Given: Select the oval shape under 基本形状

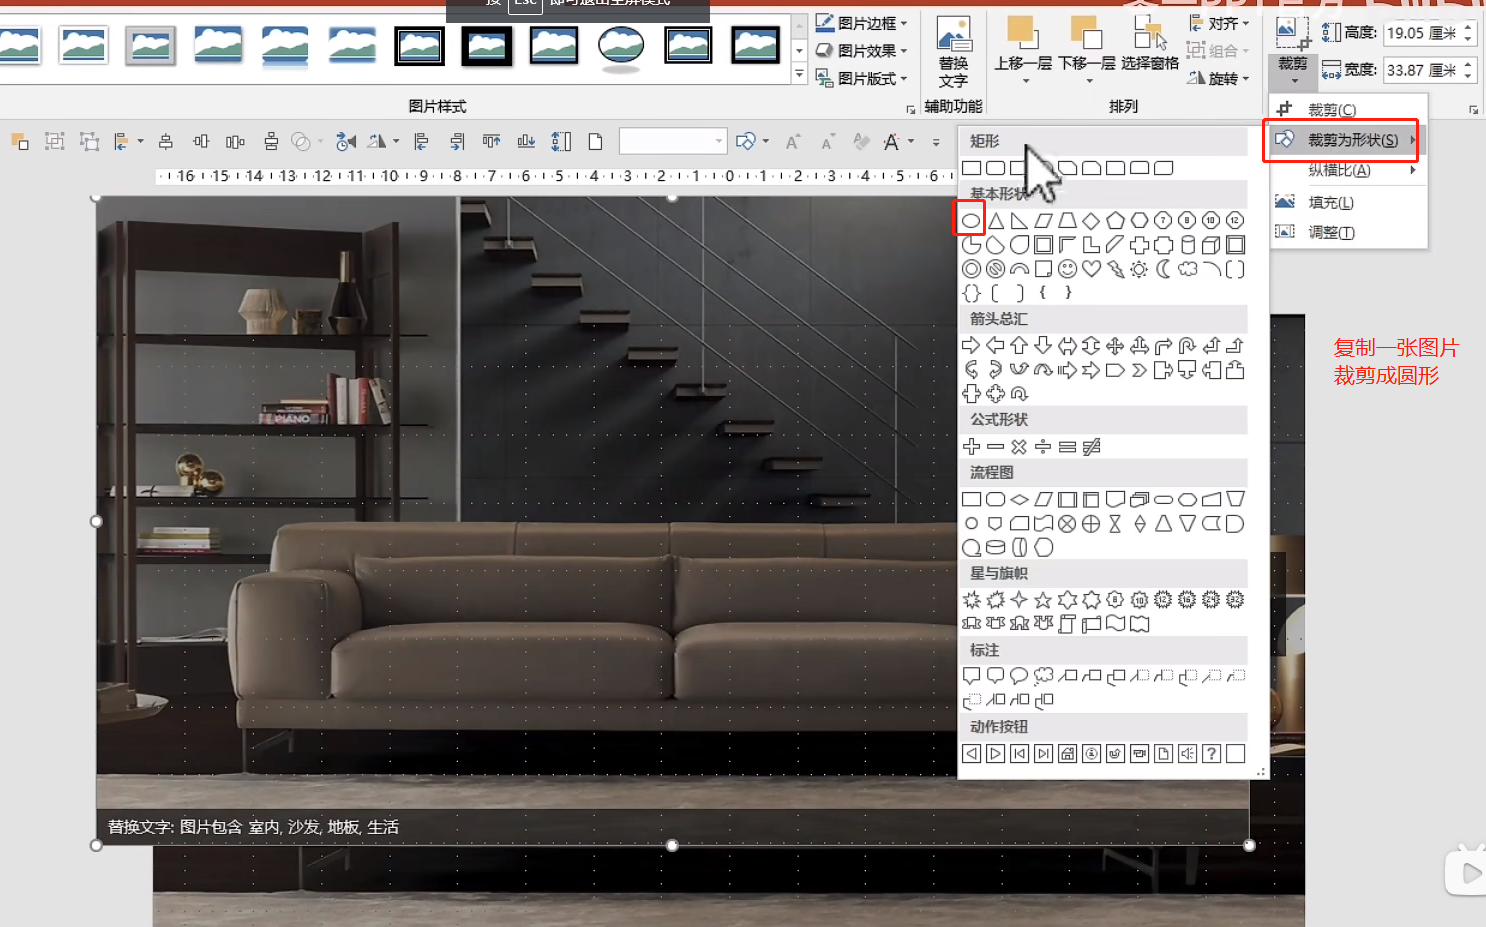Looking at the screenshot, I should (x=970, y=220).
